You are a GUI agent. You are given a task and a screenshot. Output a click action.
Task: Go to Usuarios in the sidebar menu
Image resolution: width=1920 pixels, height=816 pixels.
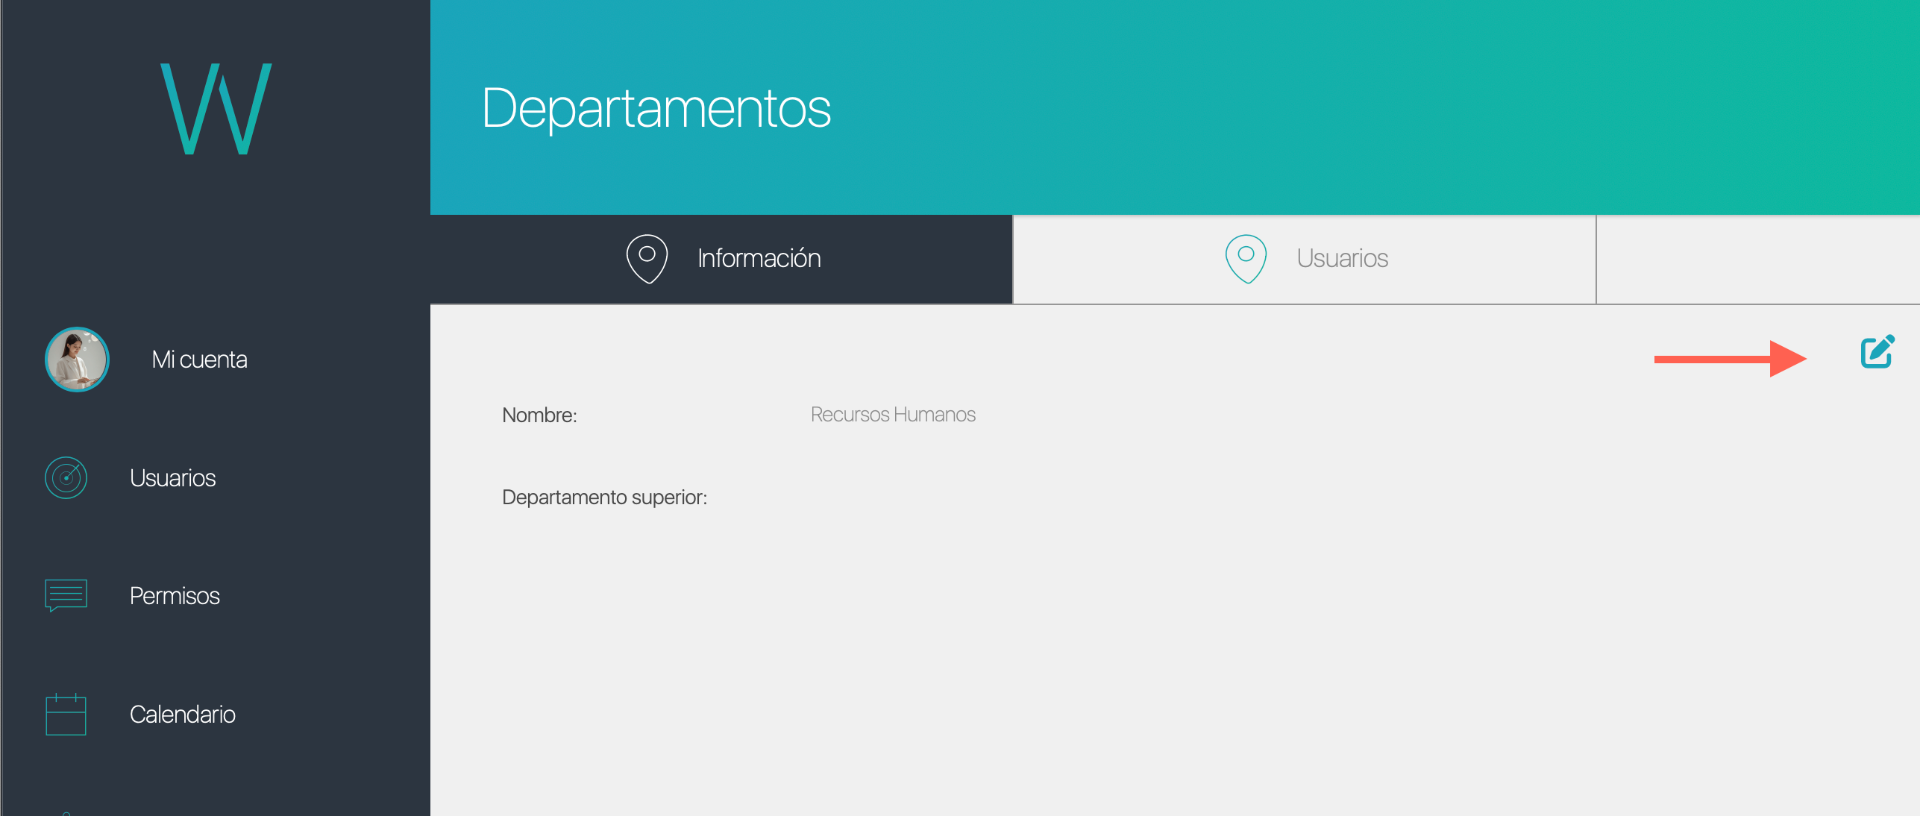(x=173, y=478)
